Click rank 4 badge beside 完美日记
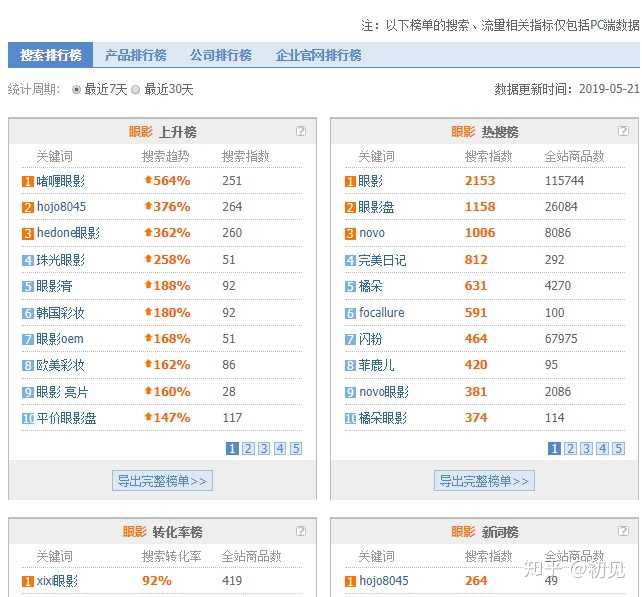Image resolution: width=642 pixels, height=597 pixels. pyautogui.click(x=350, y=260)
